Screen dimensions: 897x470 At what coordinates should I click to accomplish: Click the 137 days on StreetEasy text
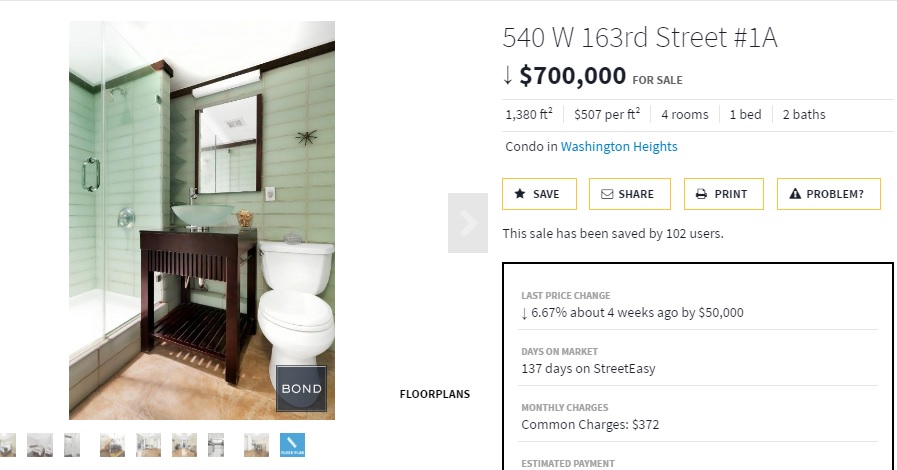[x=588, y=369]
